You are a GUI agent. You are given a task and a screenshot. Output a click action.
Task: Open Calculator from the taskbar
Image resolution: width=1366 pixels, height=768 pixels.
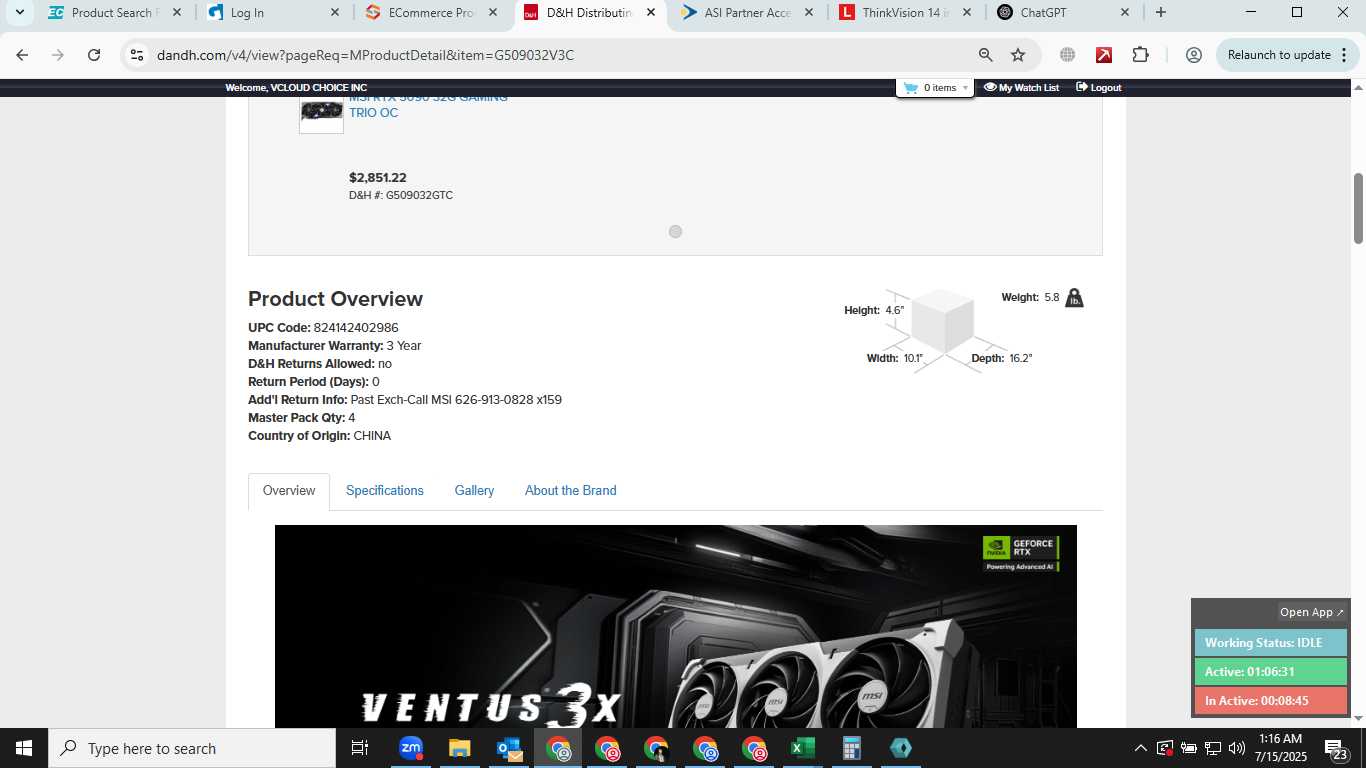pyautogui.click(x=852, y=748)
